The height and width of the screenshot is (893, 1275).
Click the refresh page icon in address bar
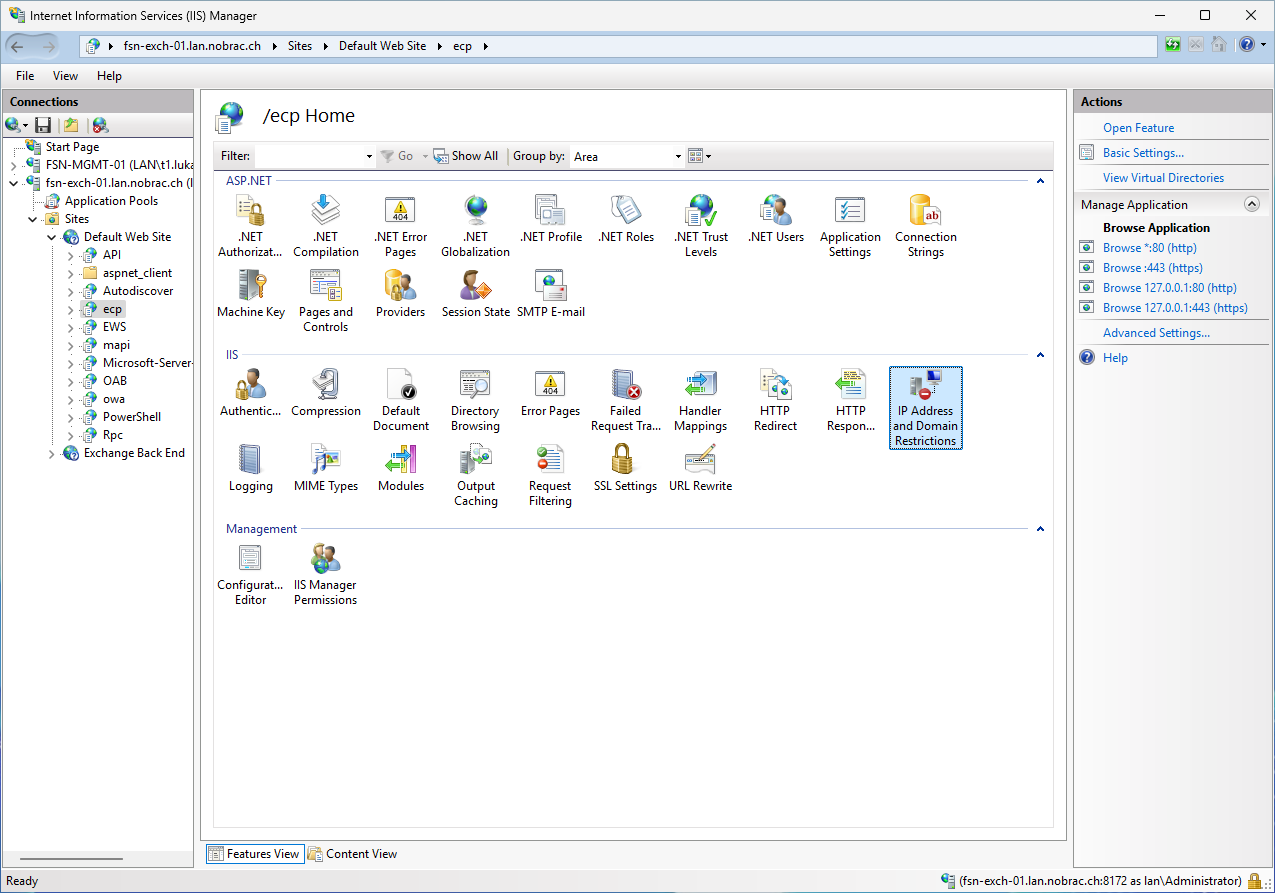1173,45
